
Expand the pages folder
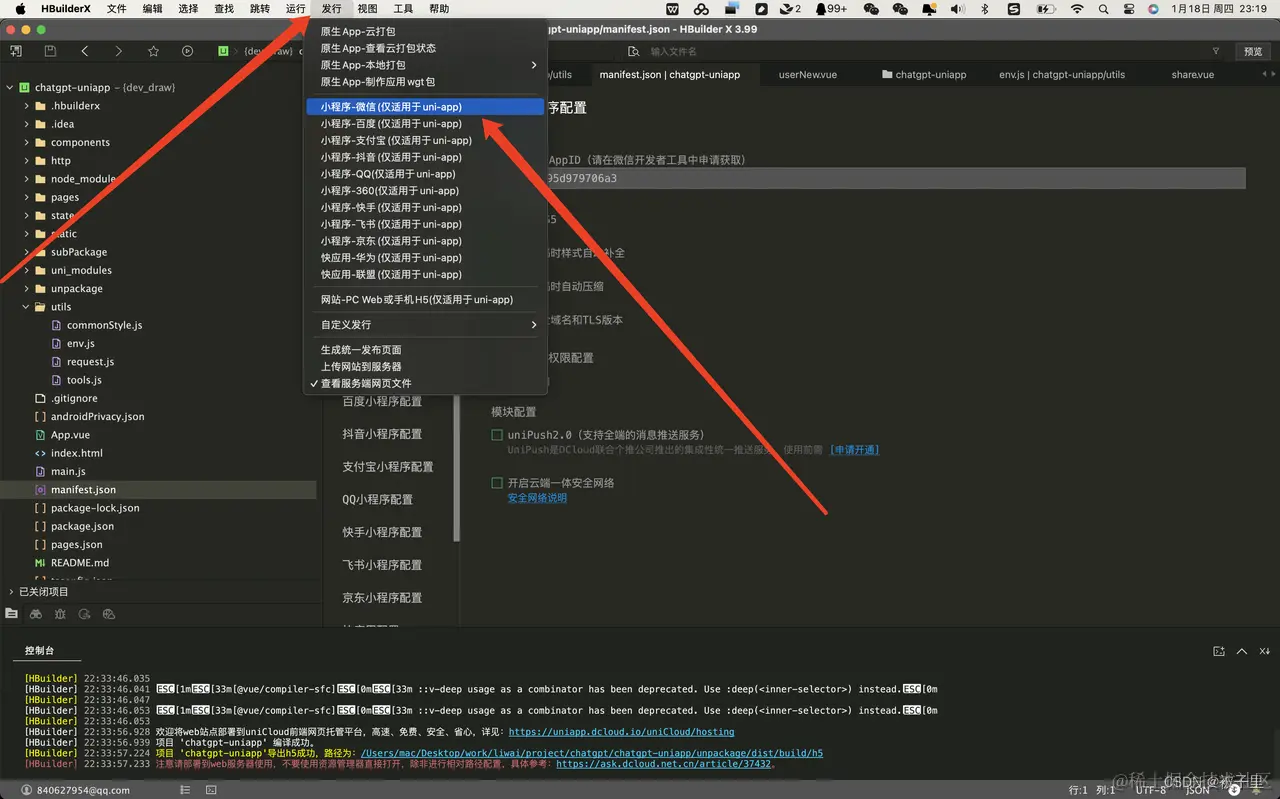click(27, 198)
